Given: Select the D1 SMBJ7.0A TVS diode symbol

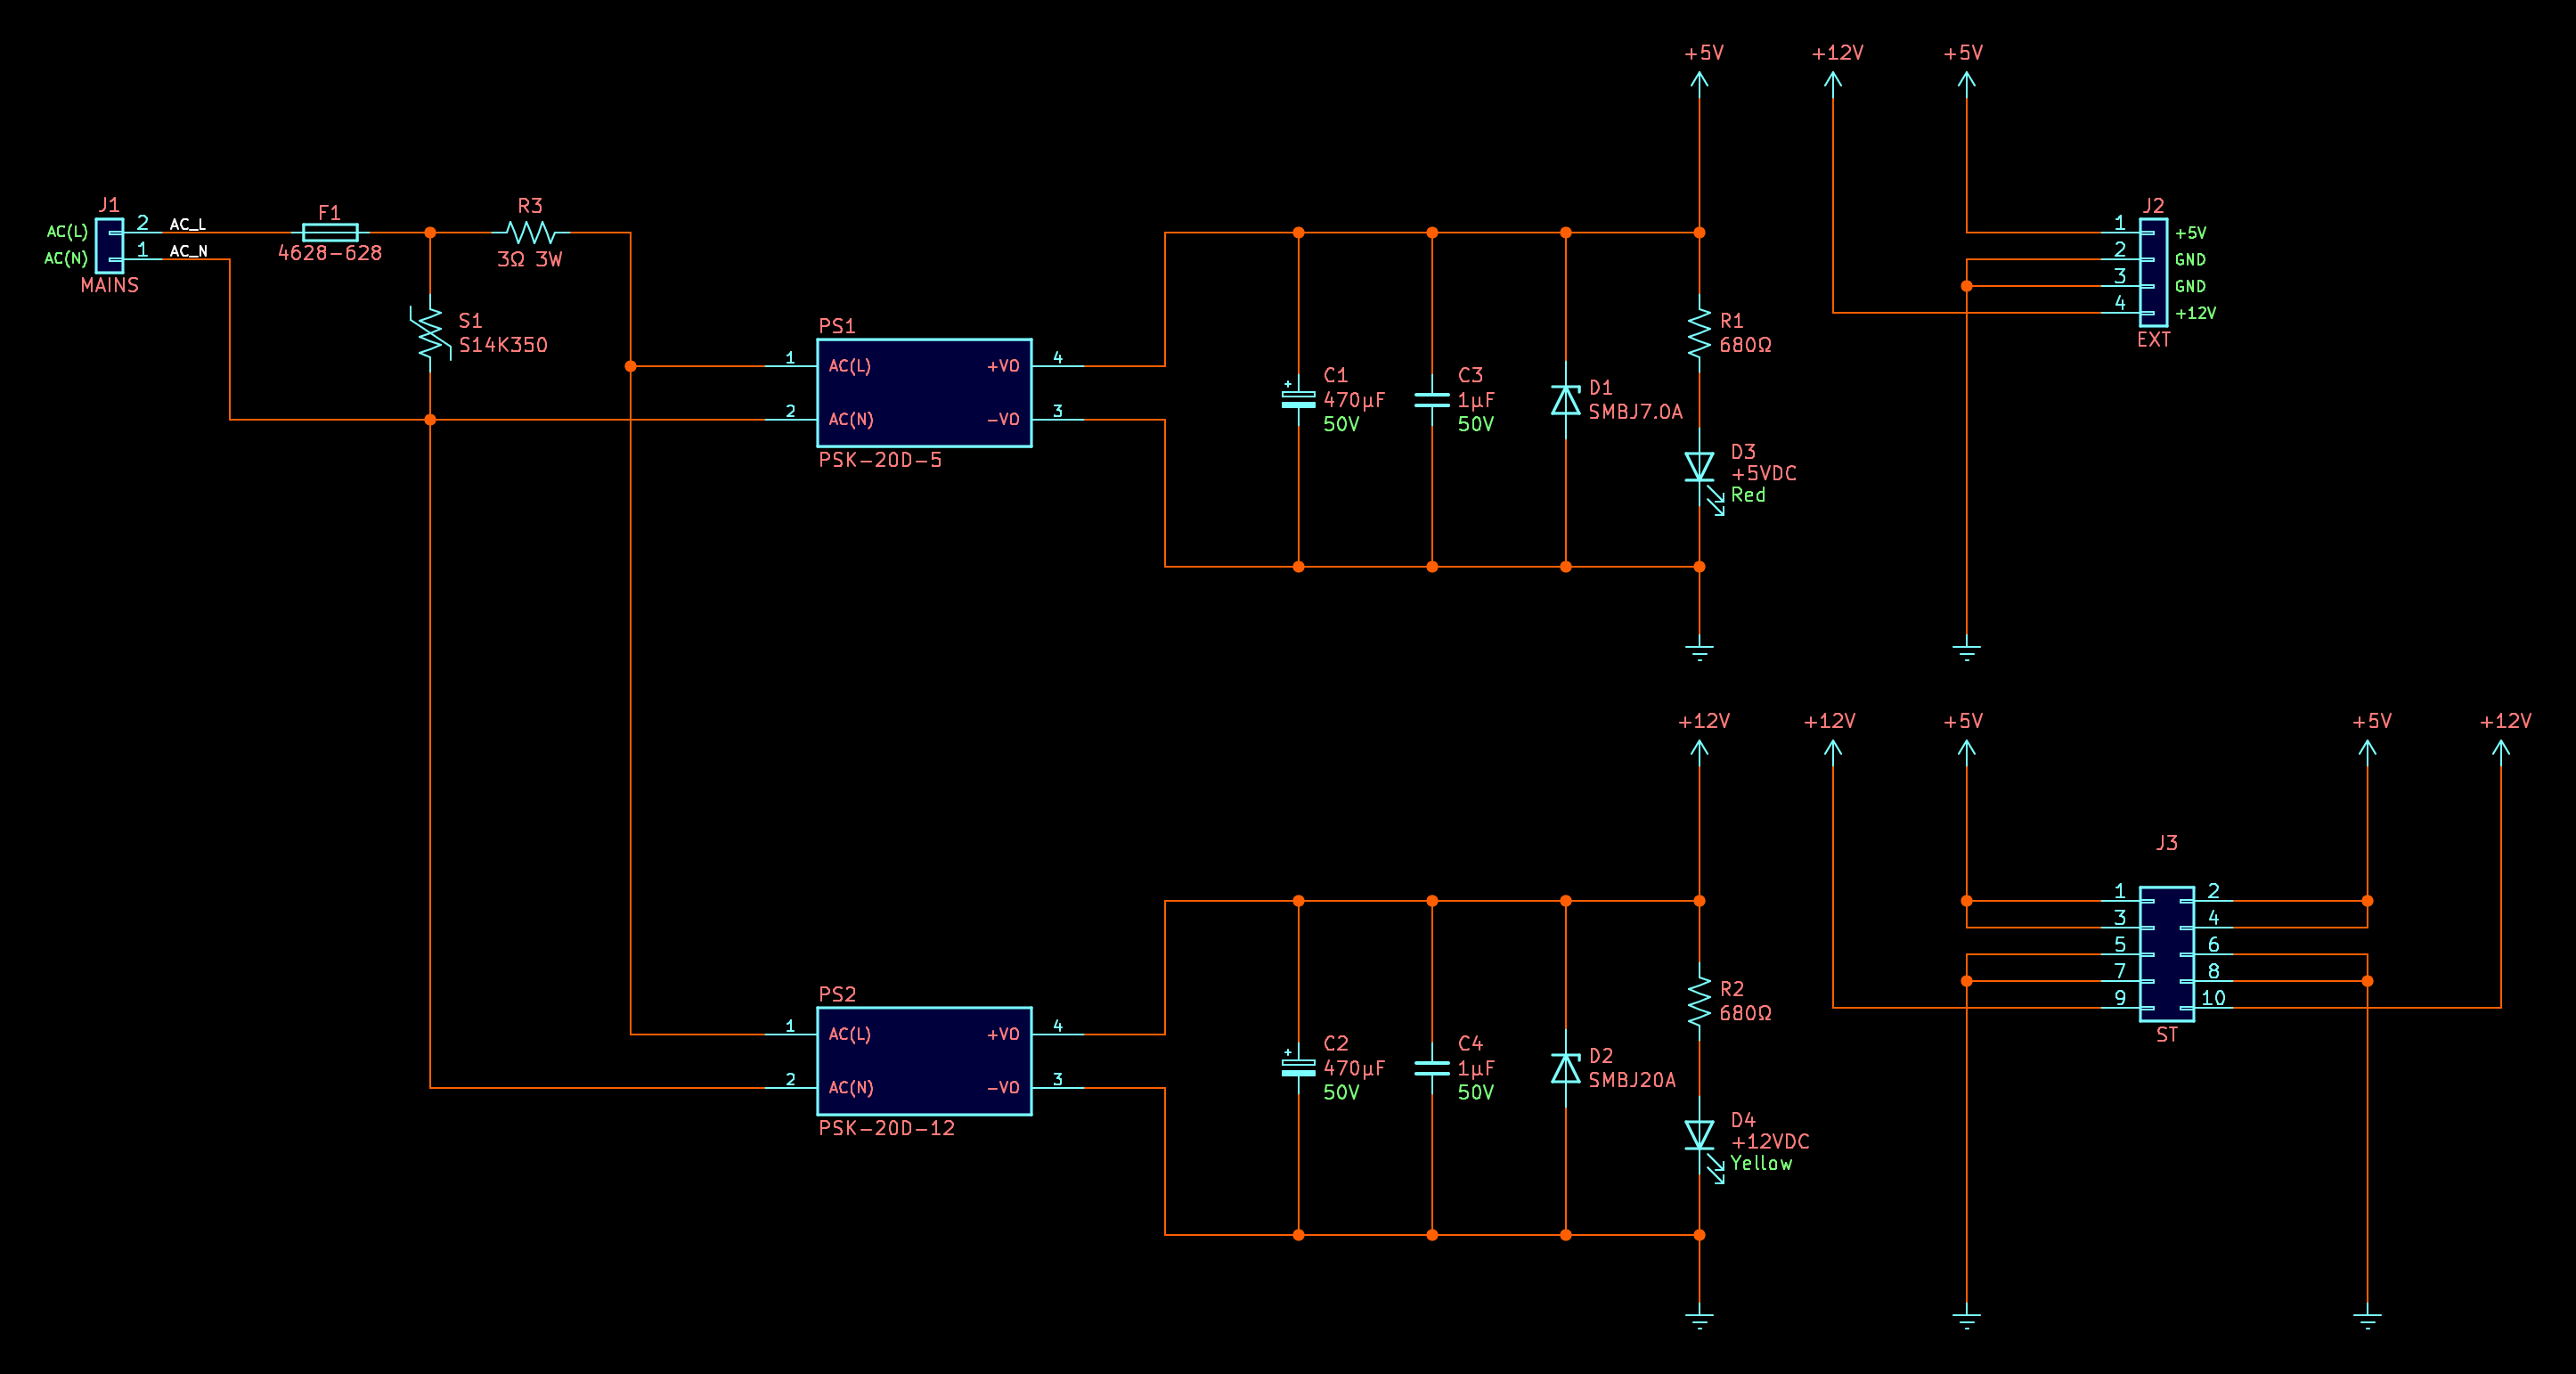Looking at the screenshot, I should pos(1565,400).
